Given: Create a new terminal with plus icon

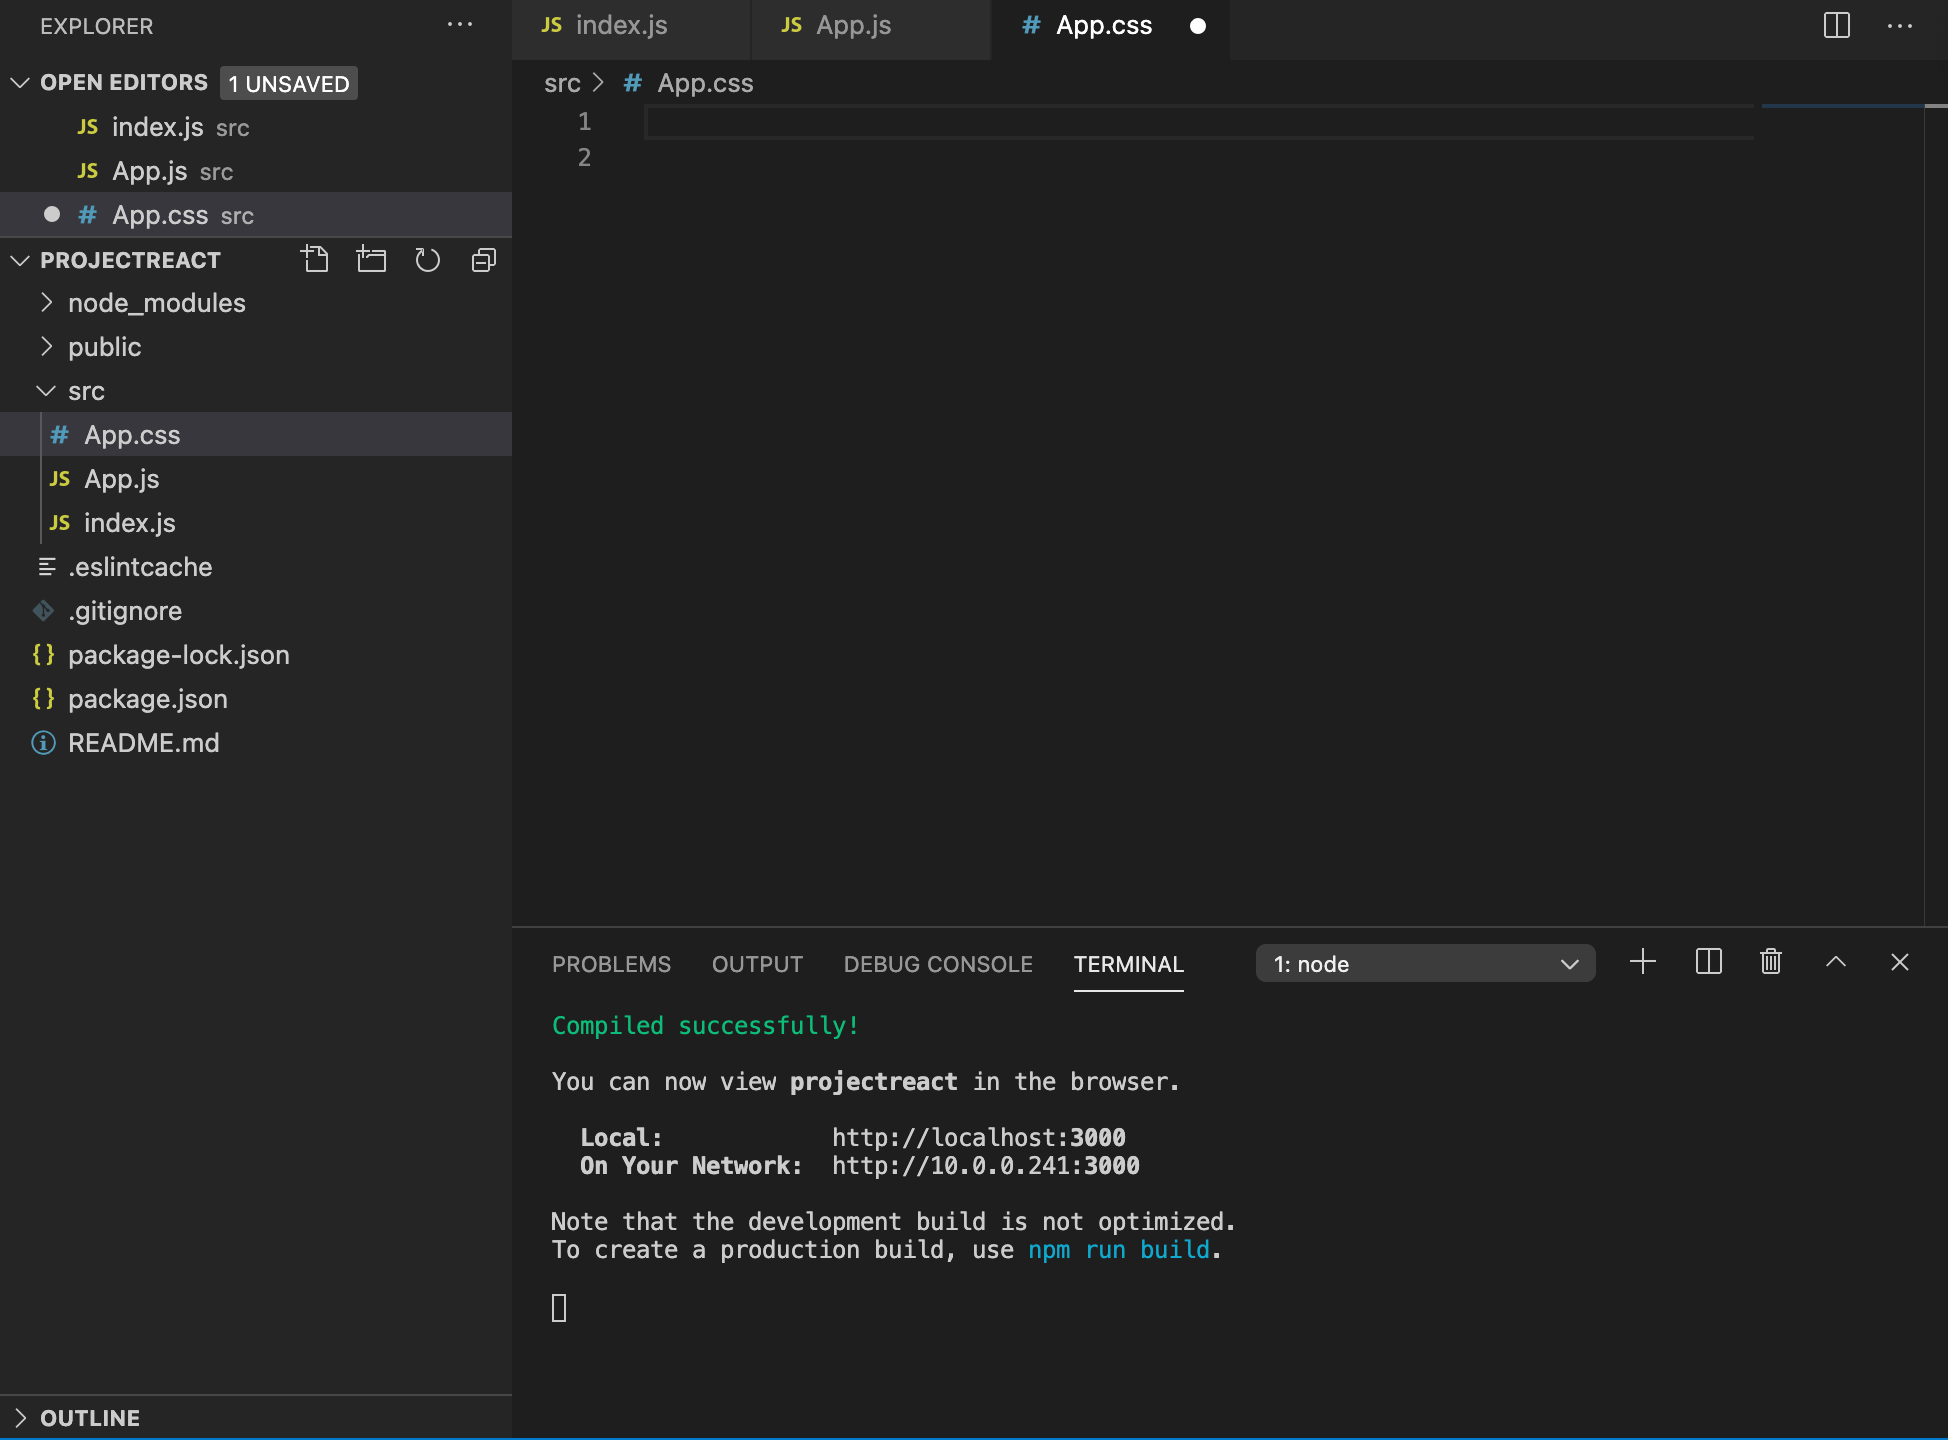Looking at the screenshot, I should click(x=1643, y=962).
